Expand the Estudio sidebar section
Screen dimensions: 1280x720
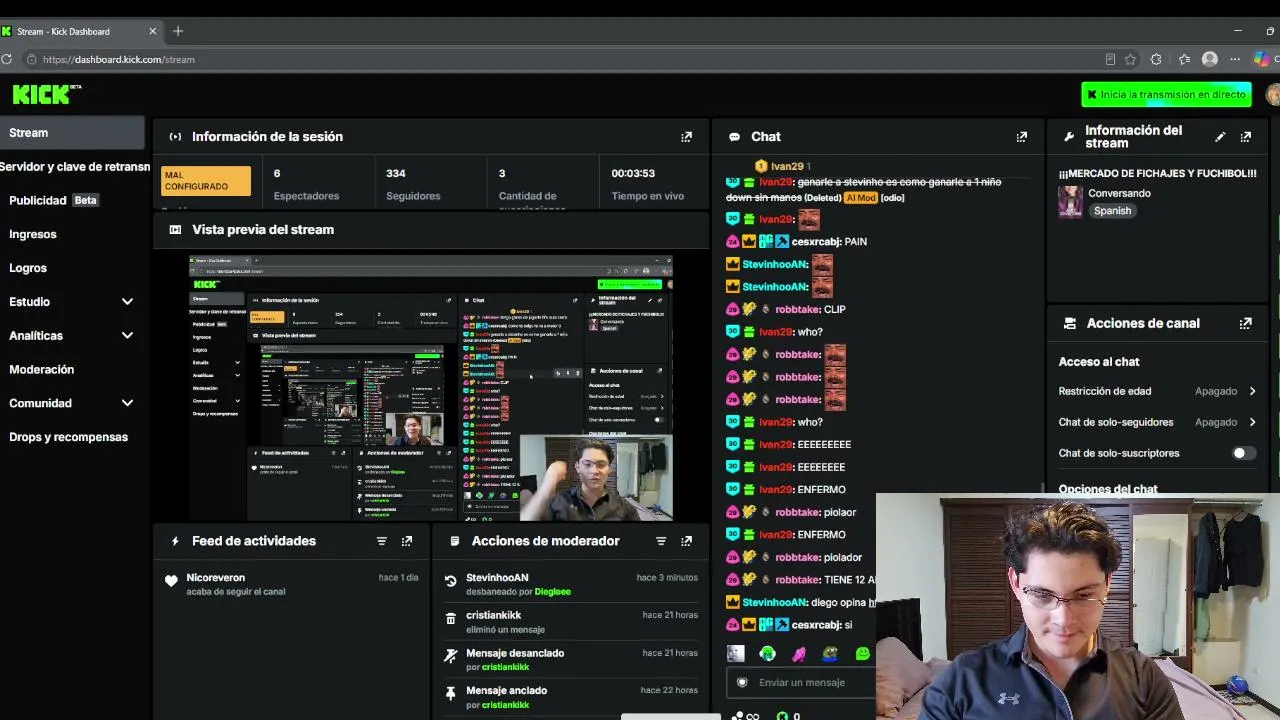tap(127, 302)
